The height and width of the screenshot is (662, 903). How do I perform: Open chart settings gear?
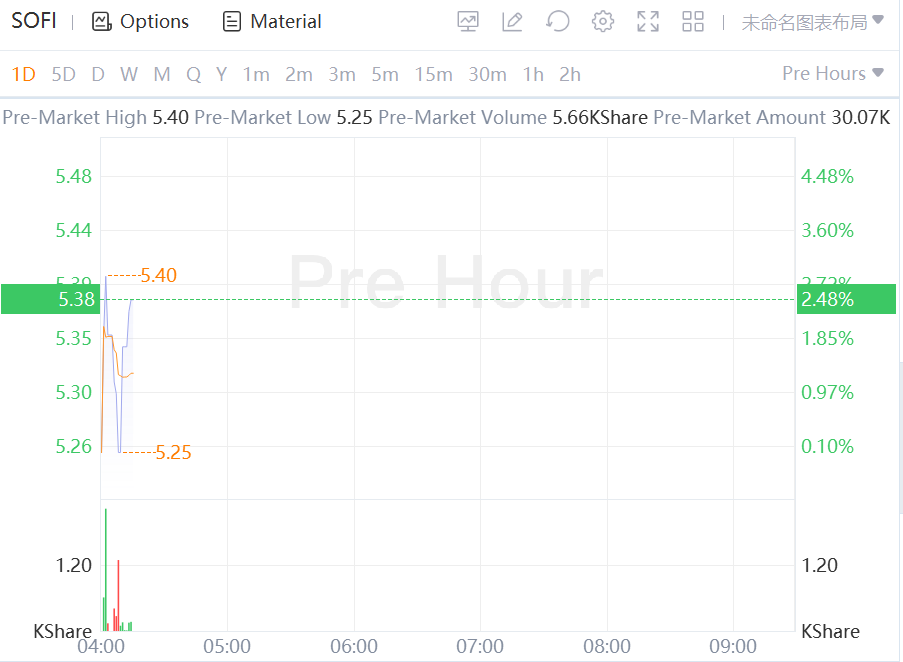click(x=603, y=21)
